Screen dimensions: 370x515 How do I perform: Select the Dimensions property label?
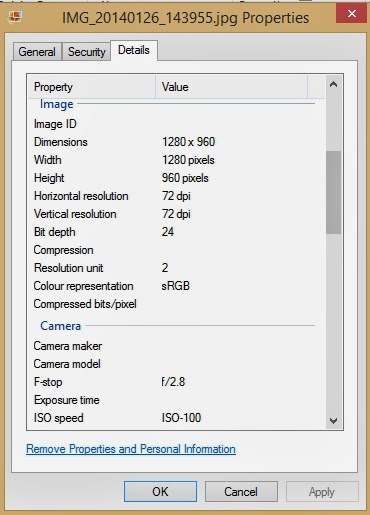point(61,142)
